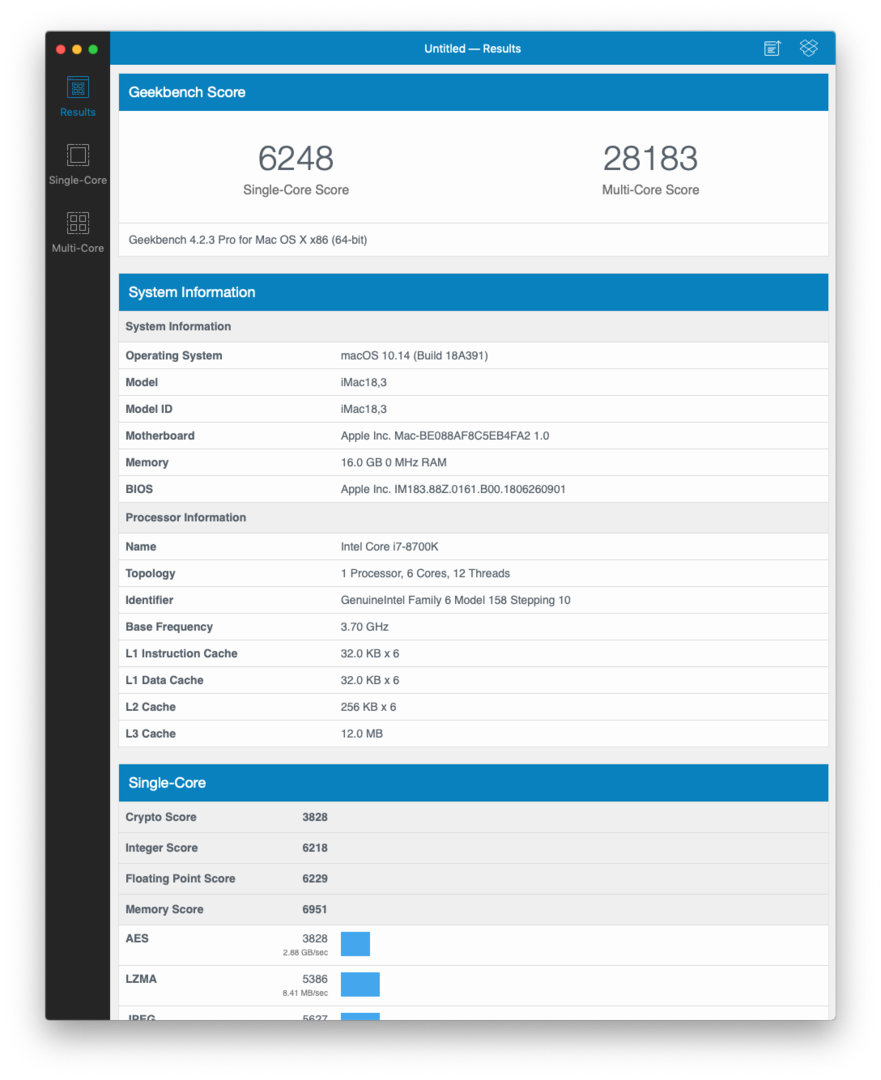This screenshot has height=1080, width=881.
Task: Click the L1 Data Cache label
Action: tap(164, 681)
